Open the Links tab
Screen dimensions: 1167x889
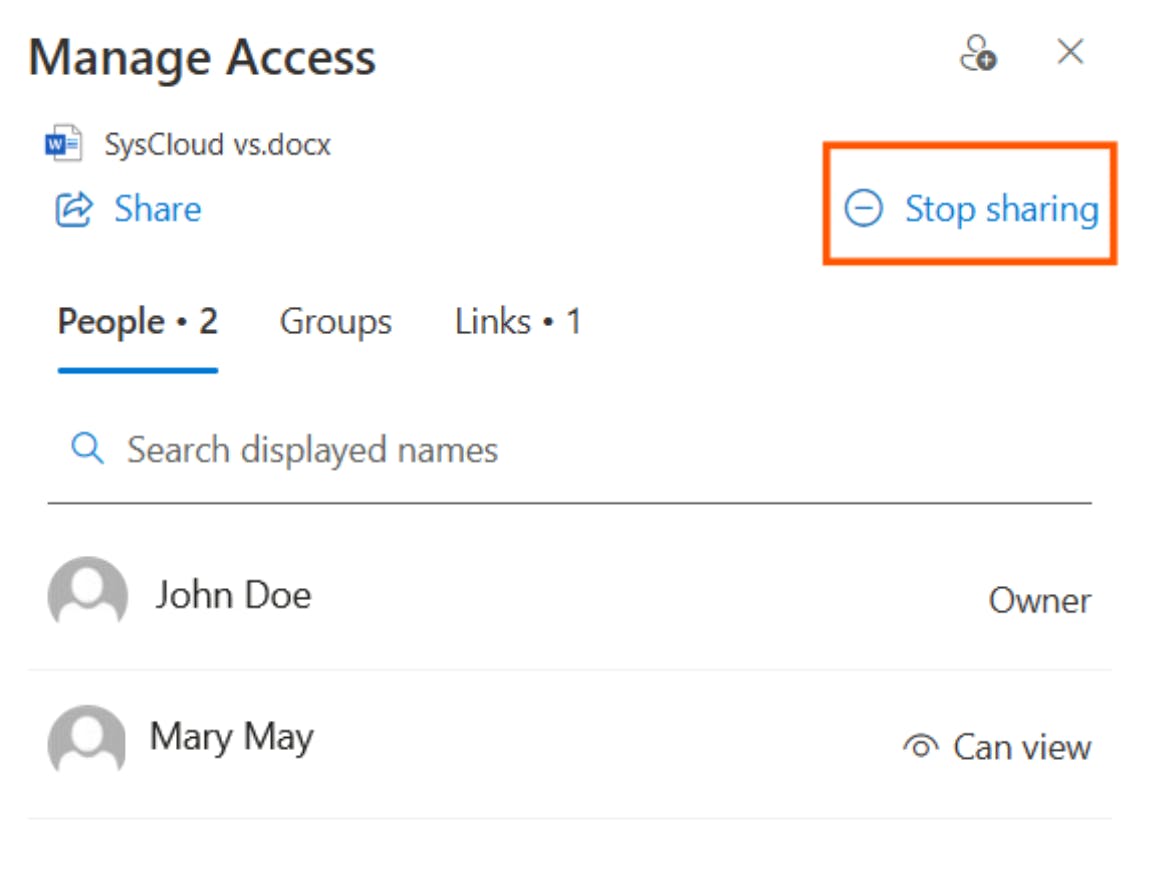[518, 322]
